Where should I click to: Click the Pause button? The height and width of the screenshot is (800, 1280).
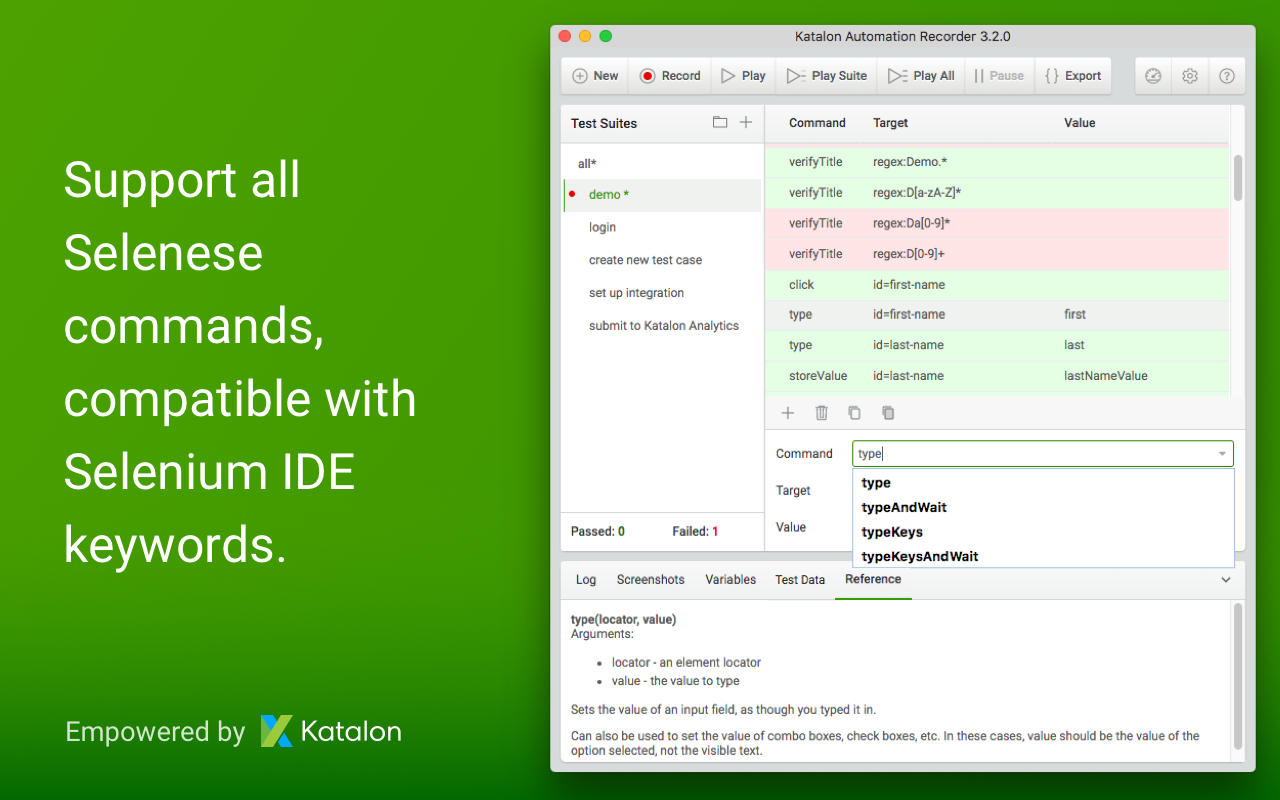tap(999, 76)
